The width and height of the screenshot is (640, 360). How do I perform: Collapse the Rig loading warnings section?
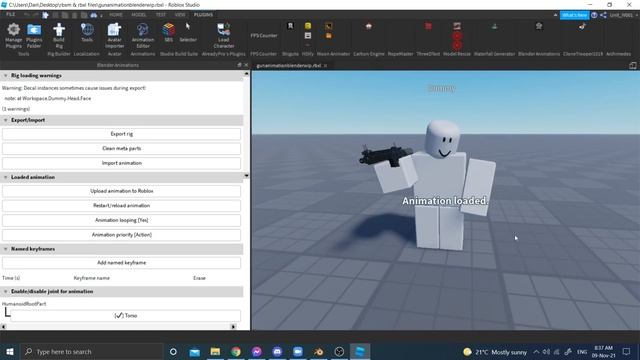tap(6, 76)
